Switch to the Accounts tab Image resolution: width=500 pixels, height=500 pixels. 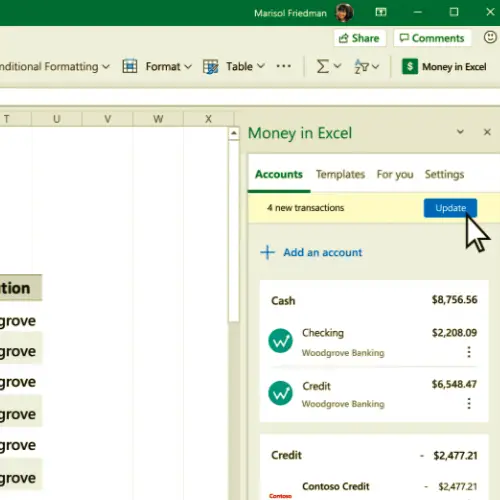[x=279, y=174]
